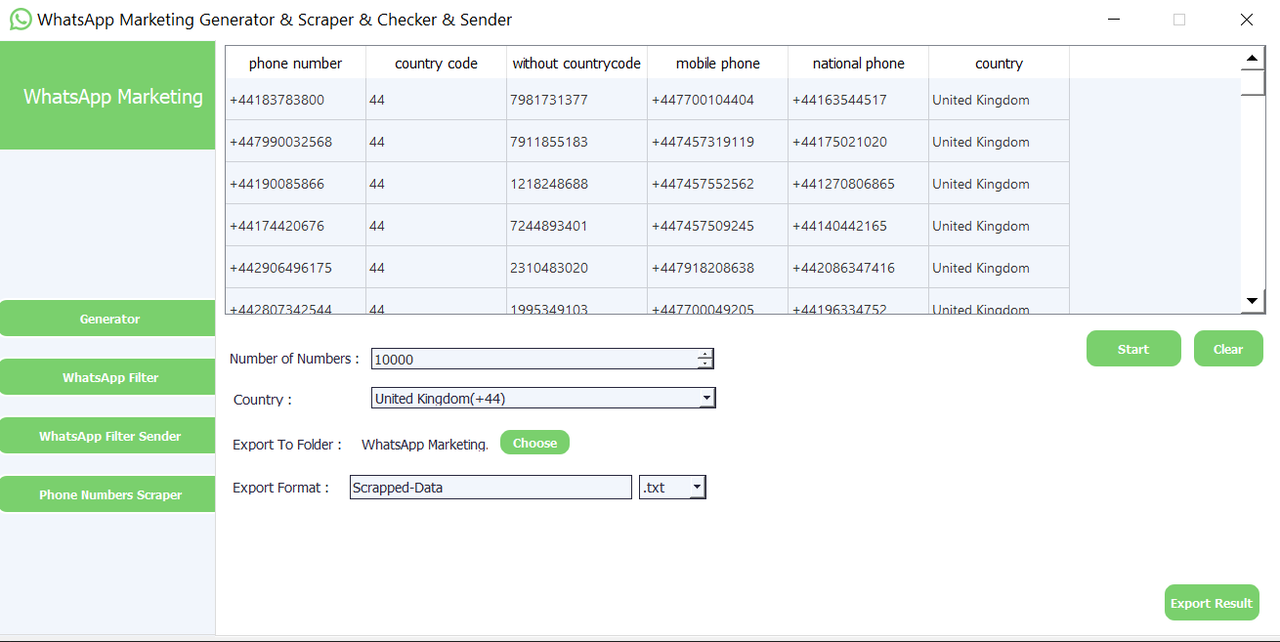
Task: Export the result to file
Action: pyautogui.click(x=1211, y=603)
